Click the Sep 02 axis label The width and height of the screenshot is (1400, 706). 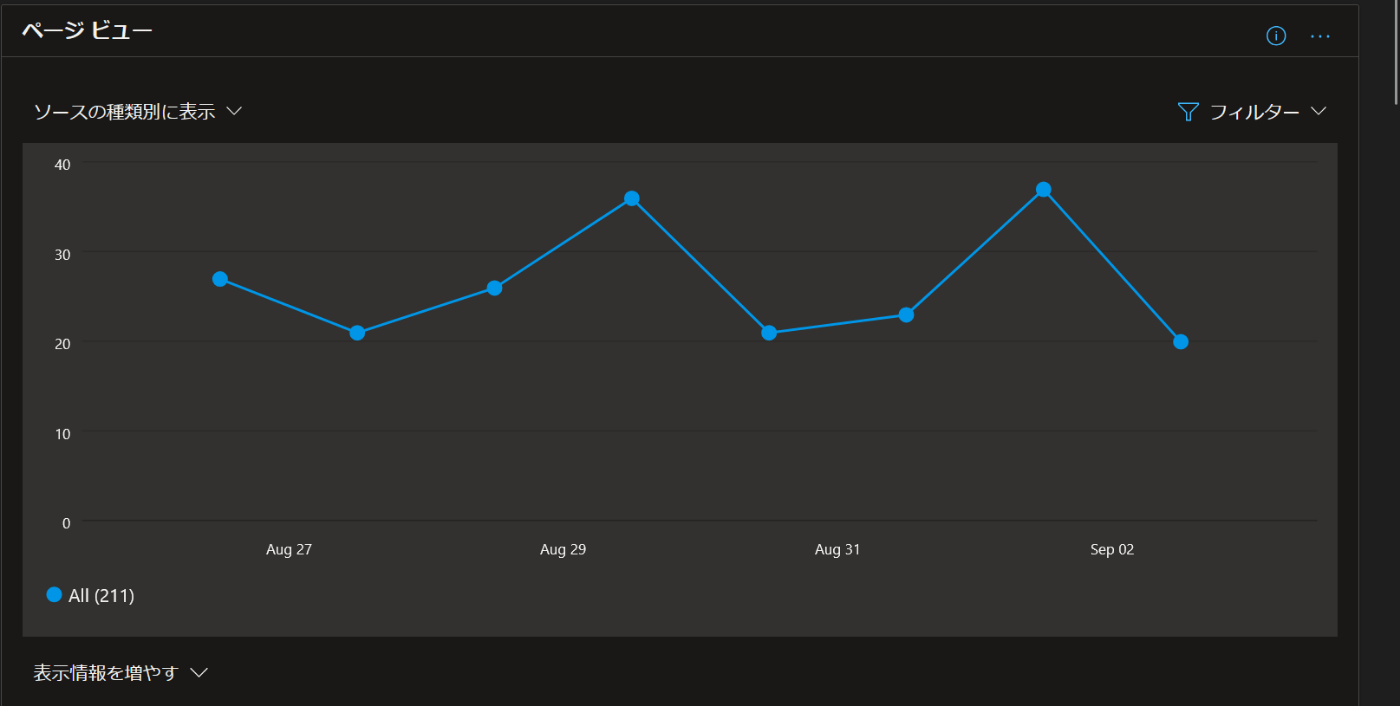(1112, 550)
